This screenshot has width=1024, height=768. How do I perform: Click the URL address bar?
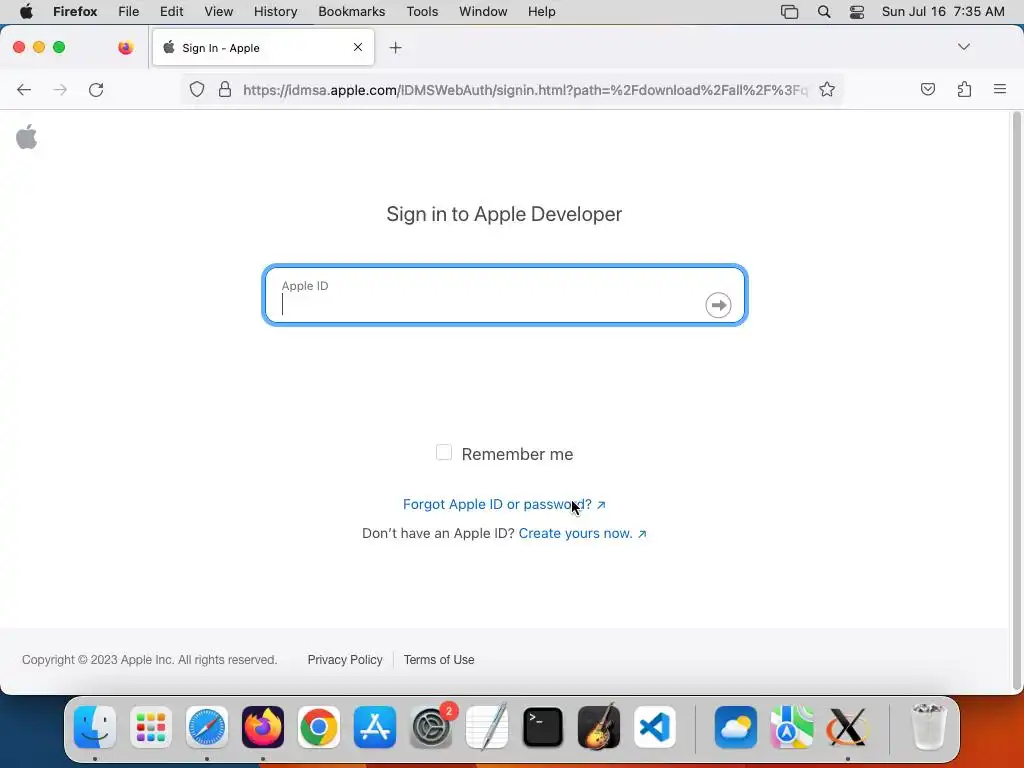pyautogui.click(x=525, y=90)
